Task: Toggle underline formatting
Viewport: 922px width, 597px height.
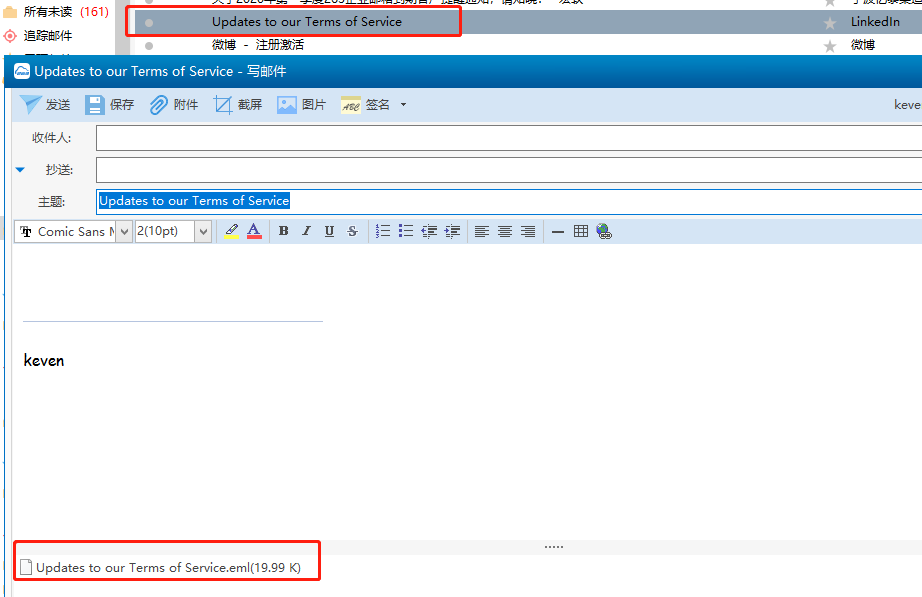Action: (x=329, y=231)
